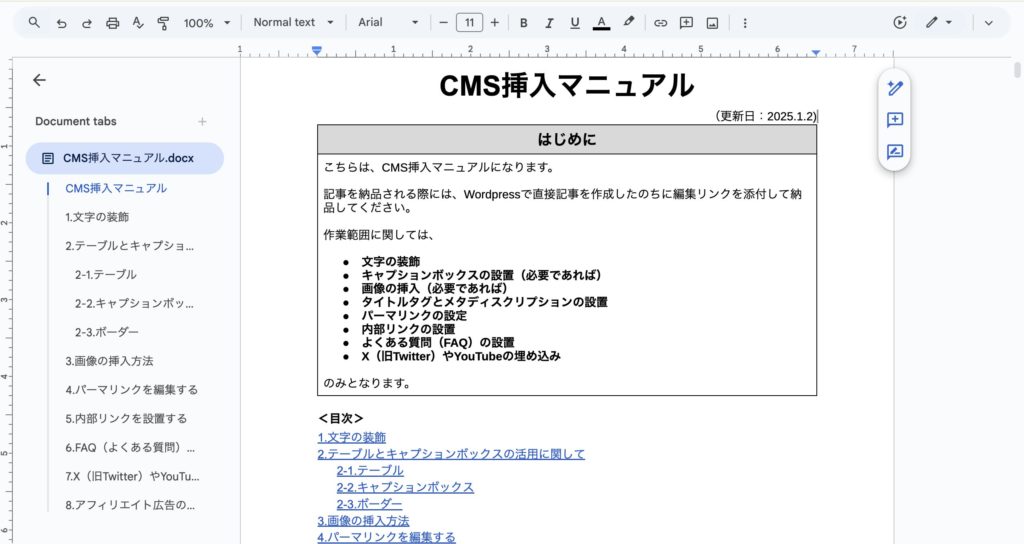The height and width of the screenshot is (544, 1024).
Task: Toggle Underline formatting
Action: 574,22
